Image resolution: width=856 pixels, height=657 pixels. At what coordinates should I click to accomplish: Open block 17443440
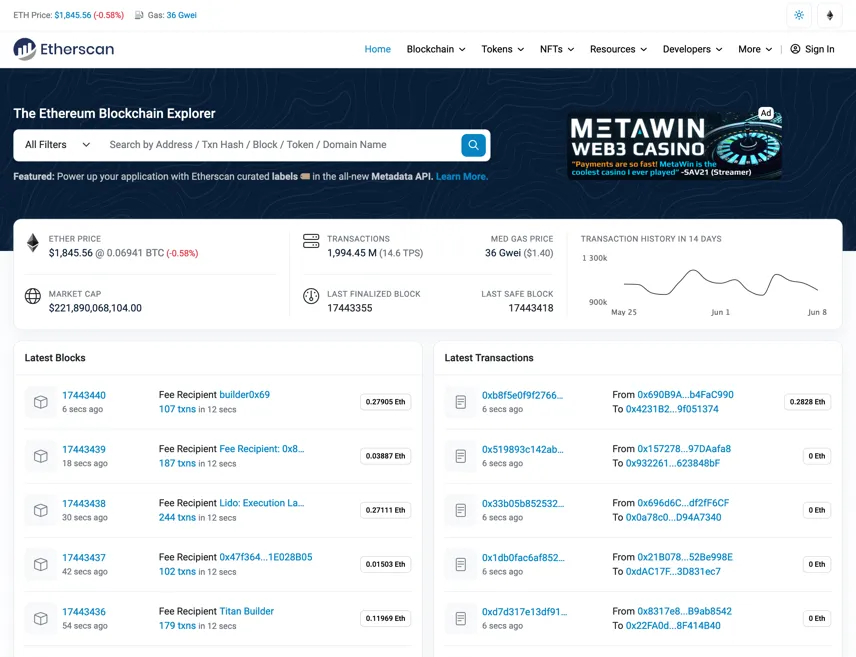pyautogui.click(x=84, y=395)
